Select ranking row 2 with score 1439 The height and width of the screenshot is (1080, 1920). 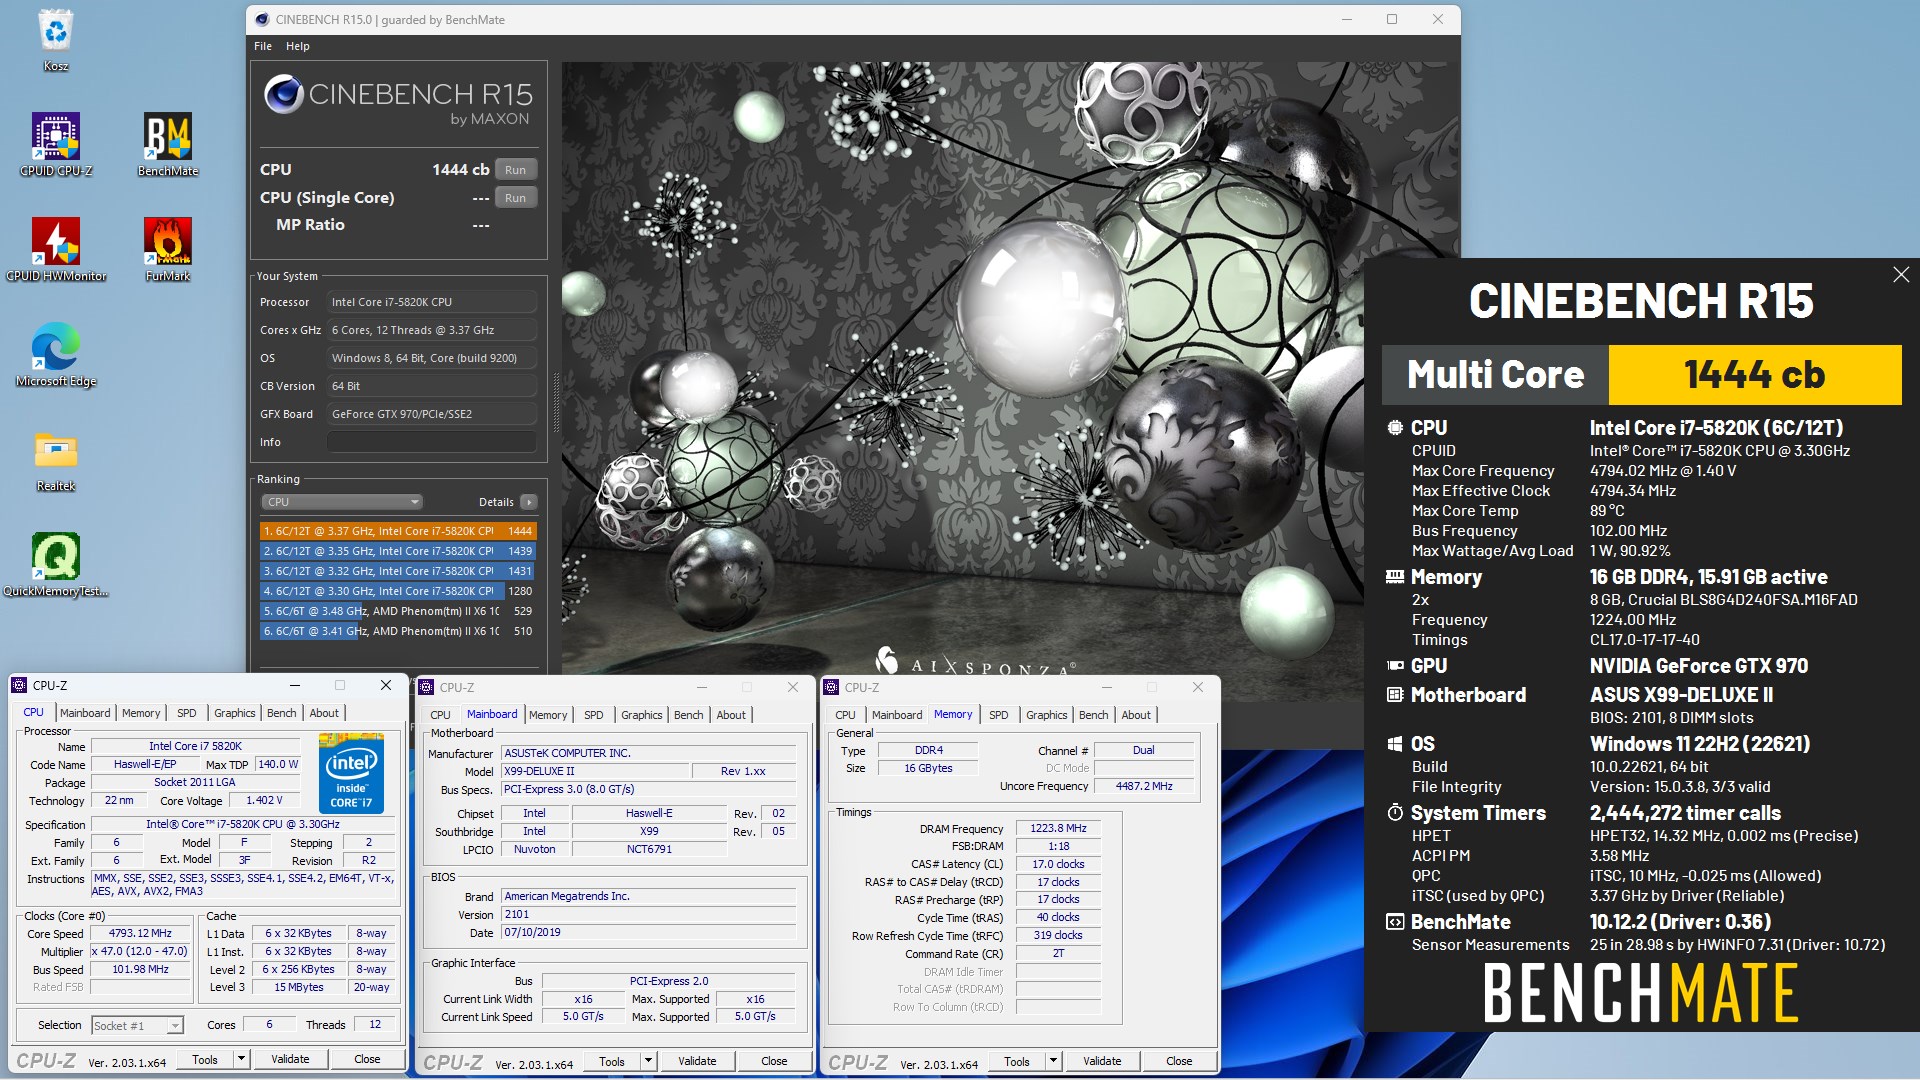[x=398, y=551]
